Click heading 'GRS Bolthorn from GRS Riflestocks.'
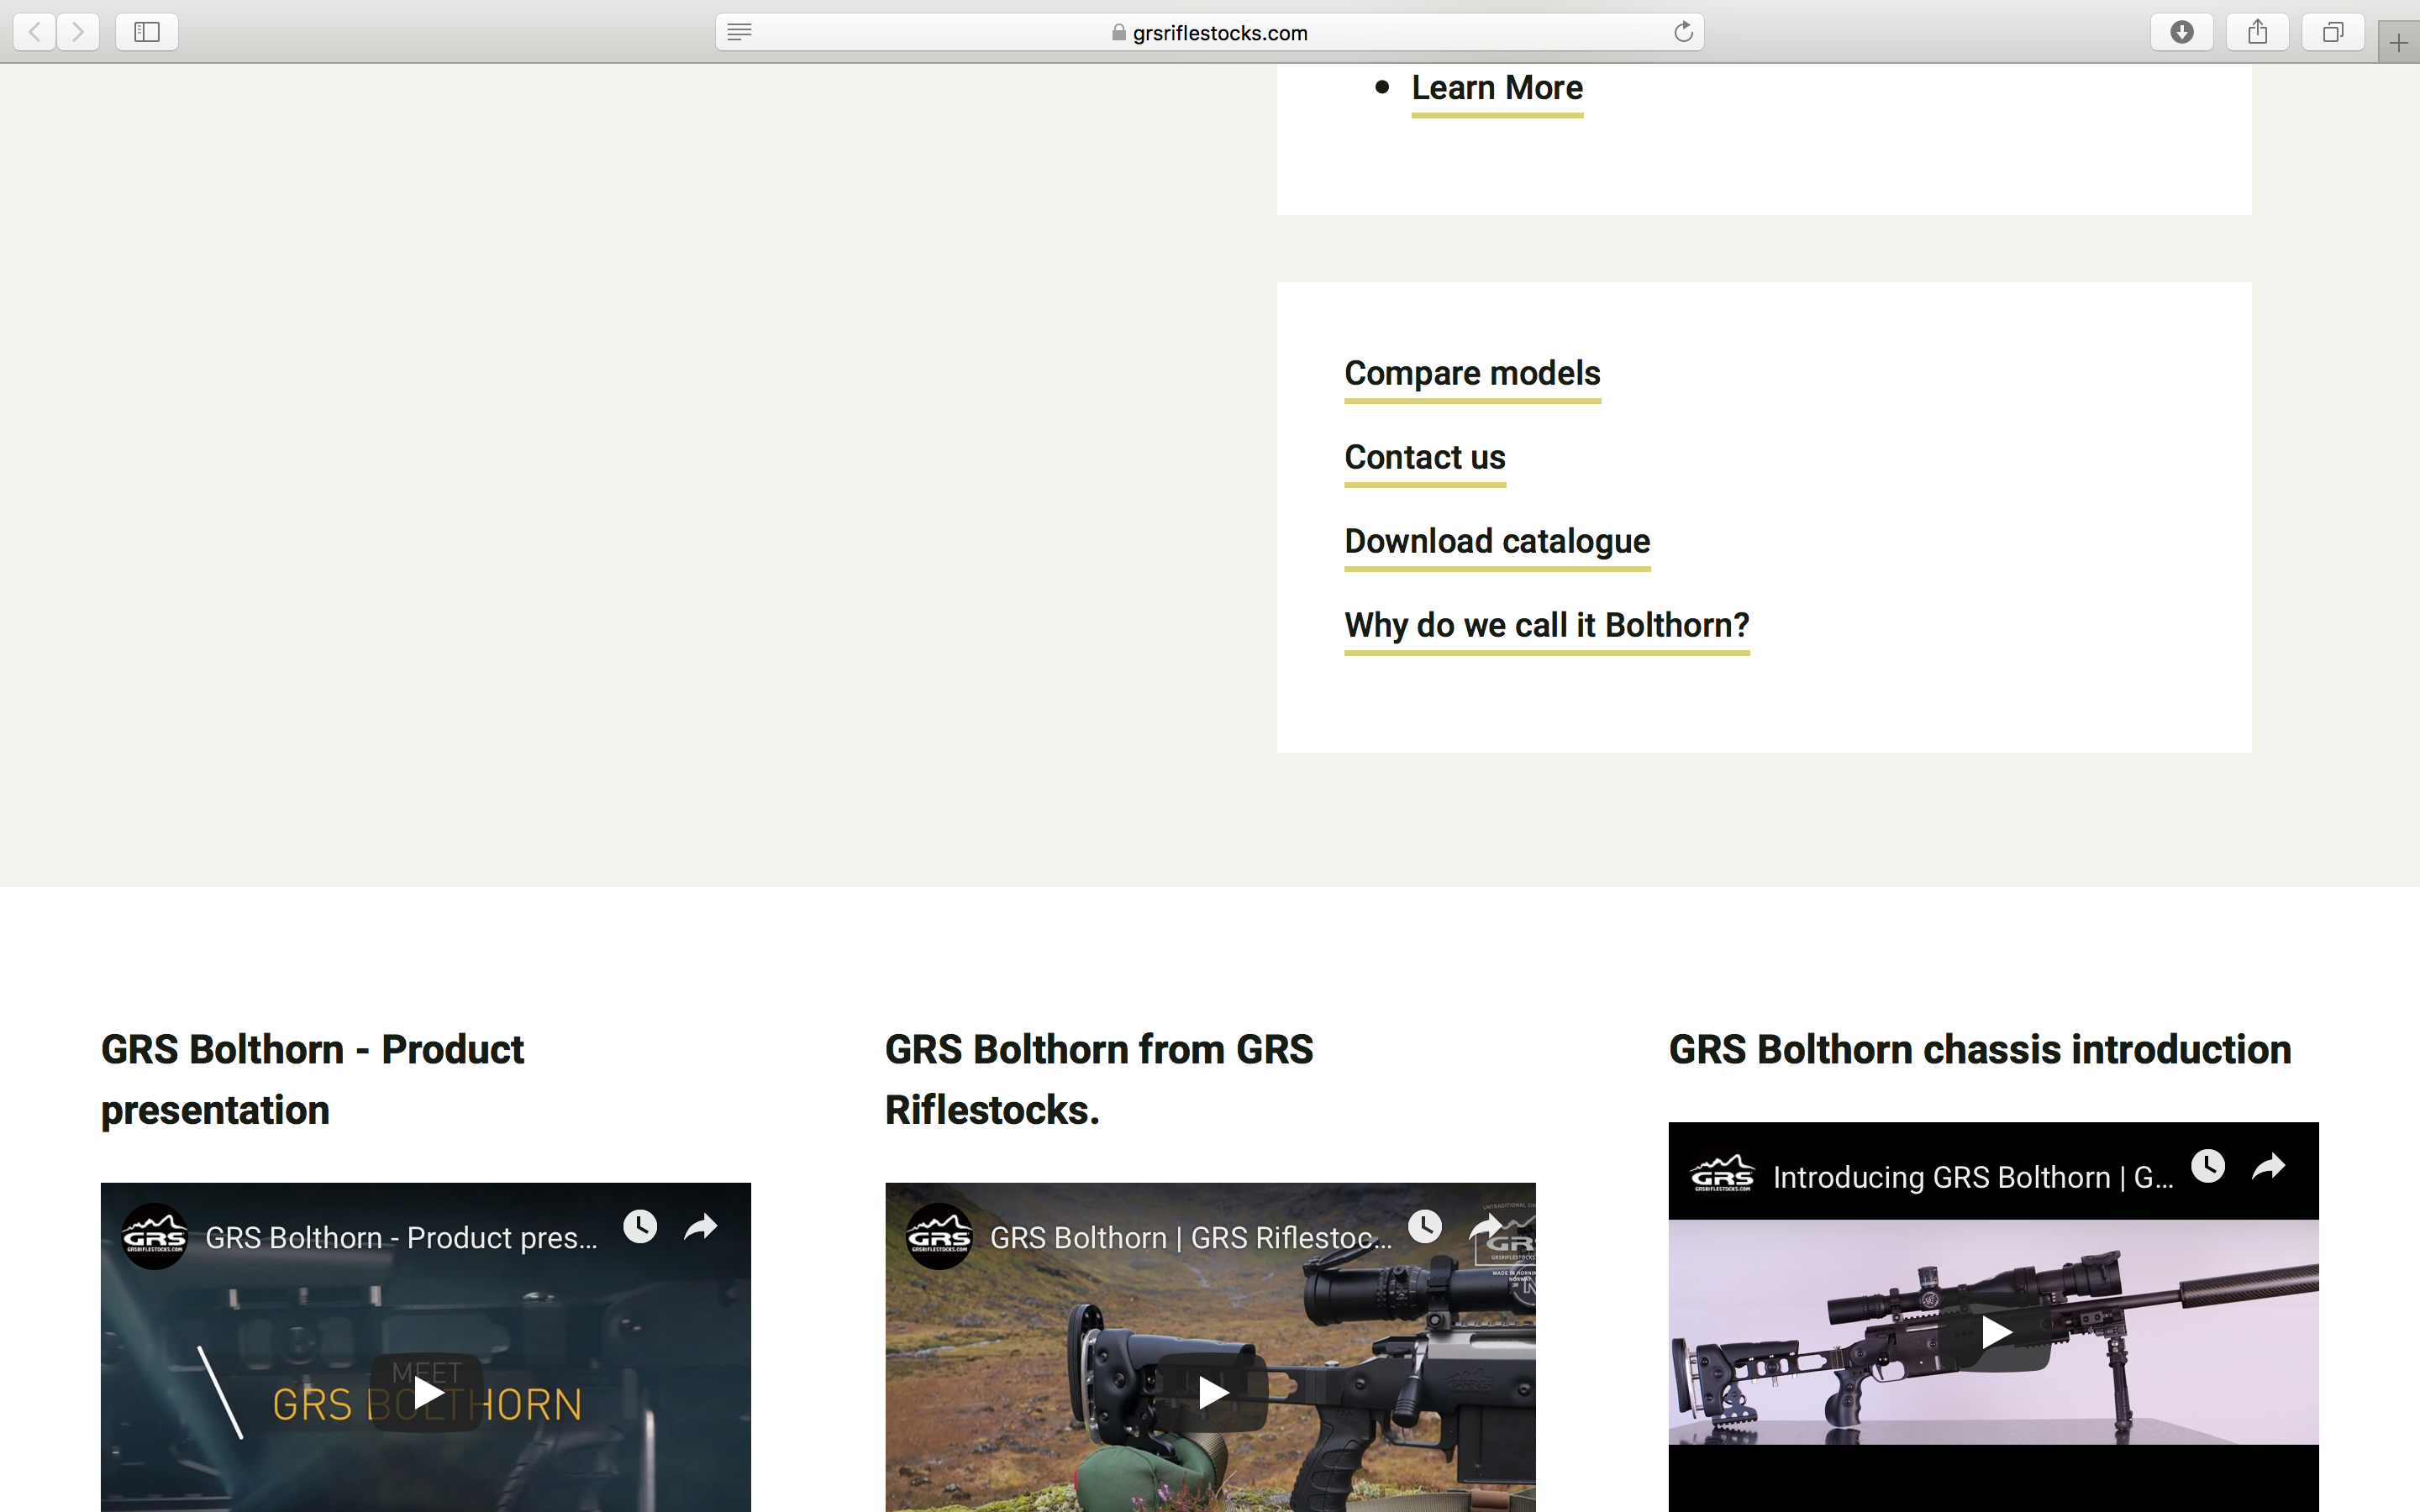The height and width of the screenshot is (1512, 2420). click(1099, 1080)
